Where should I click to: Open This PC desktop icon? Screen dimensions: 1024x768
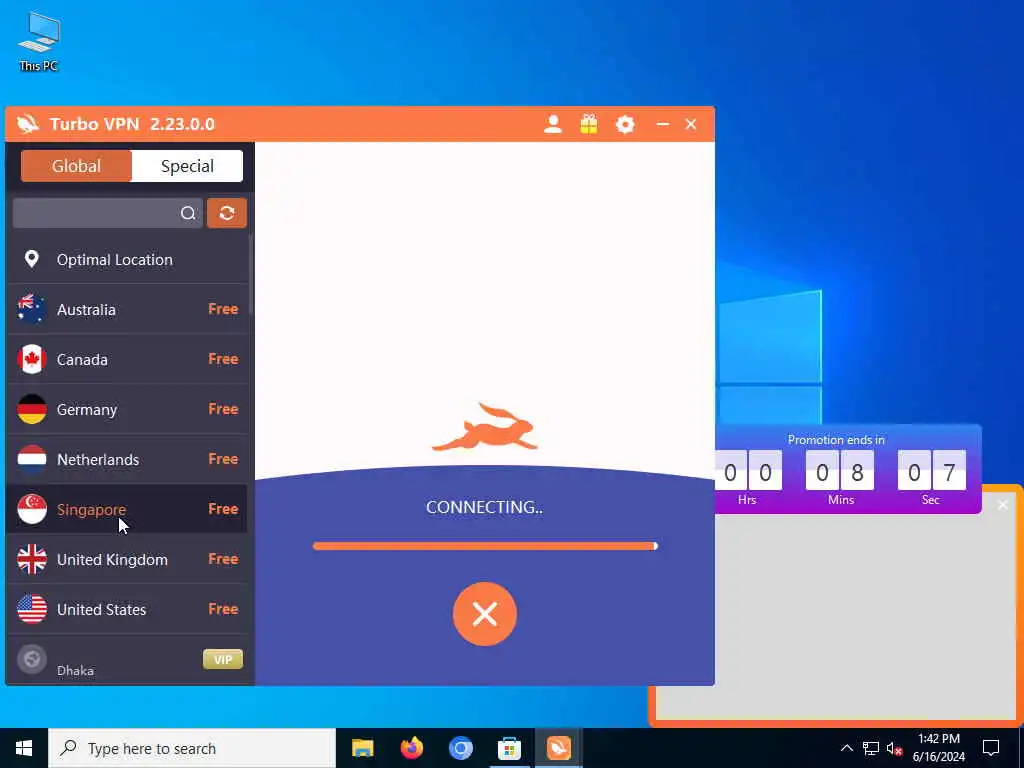click(39, 41)
